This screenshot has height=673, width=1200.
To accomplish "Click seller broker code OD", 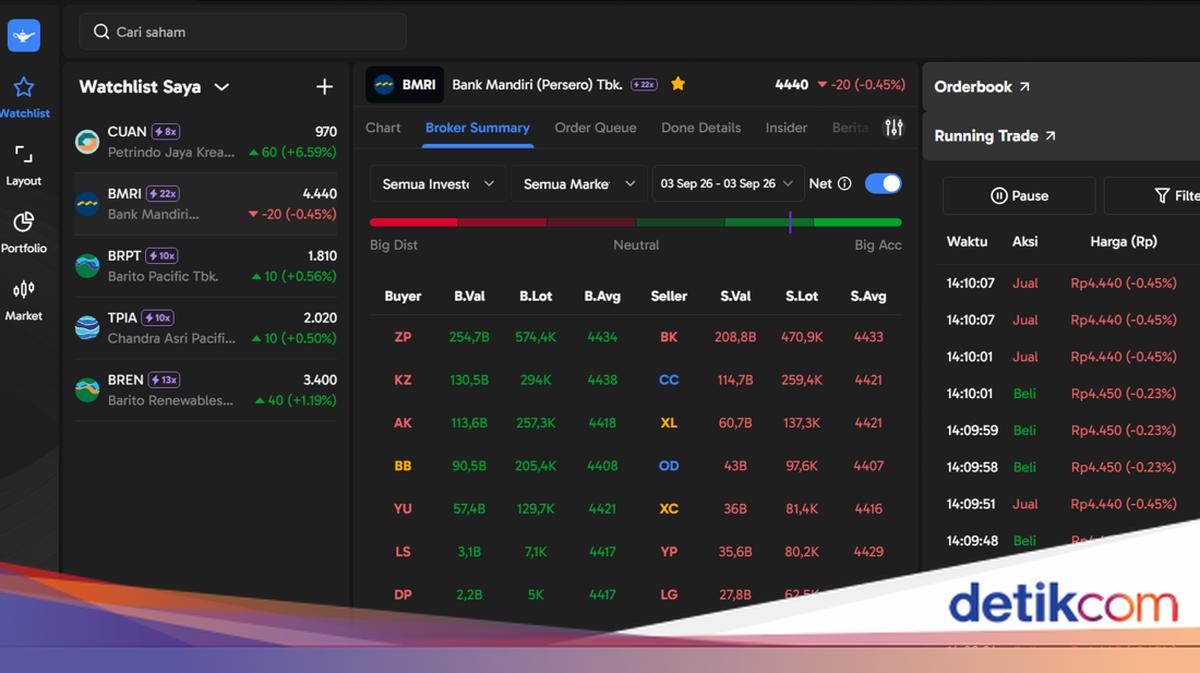I will pos(669,466).
